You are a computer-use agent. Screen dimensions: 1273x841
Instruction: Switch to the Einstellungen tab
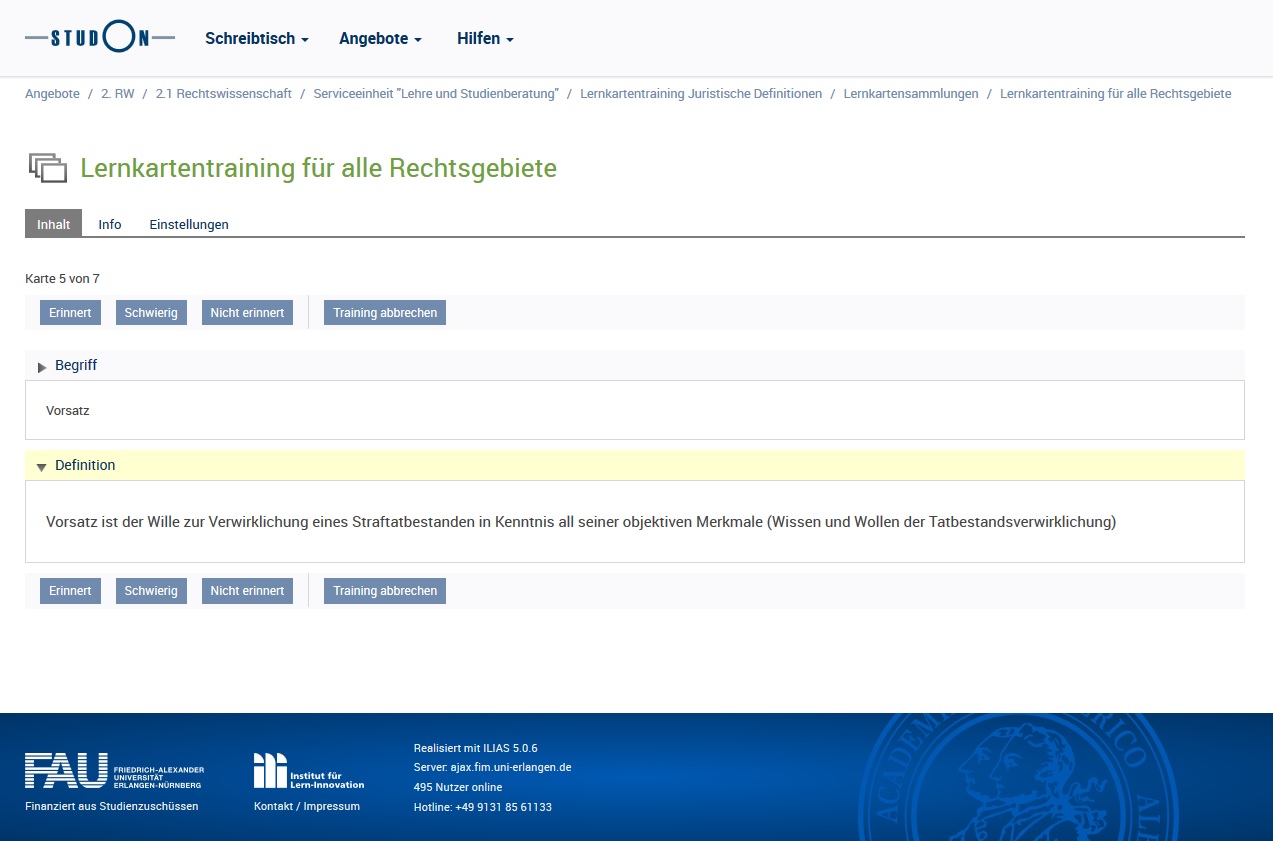point(189,224)
